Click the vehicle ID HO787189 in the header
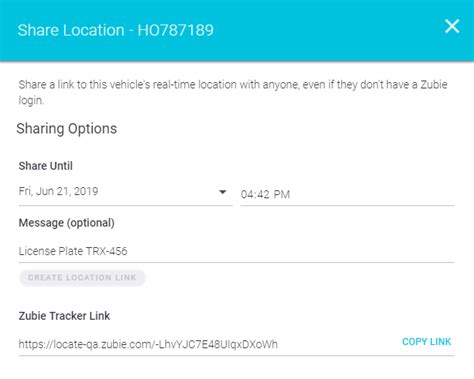This screenshot has width=474, height=379. coord(176,30)
